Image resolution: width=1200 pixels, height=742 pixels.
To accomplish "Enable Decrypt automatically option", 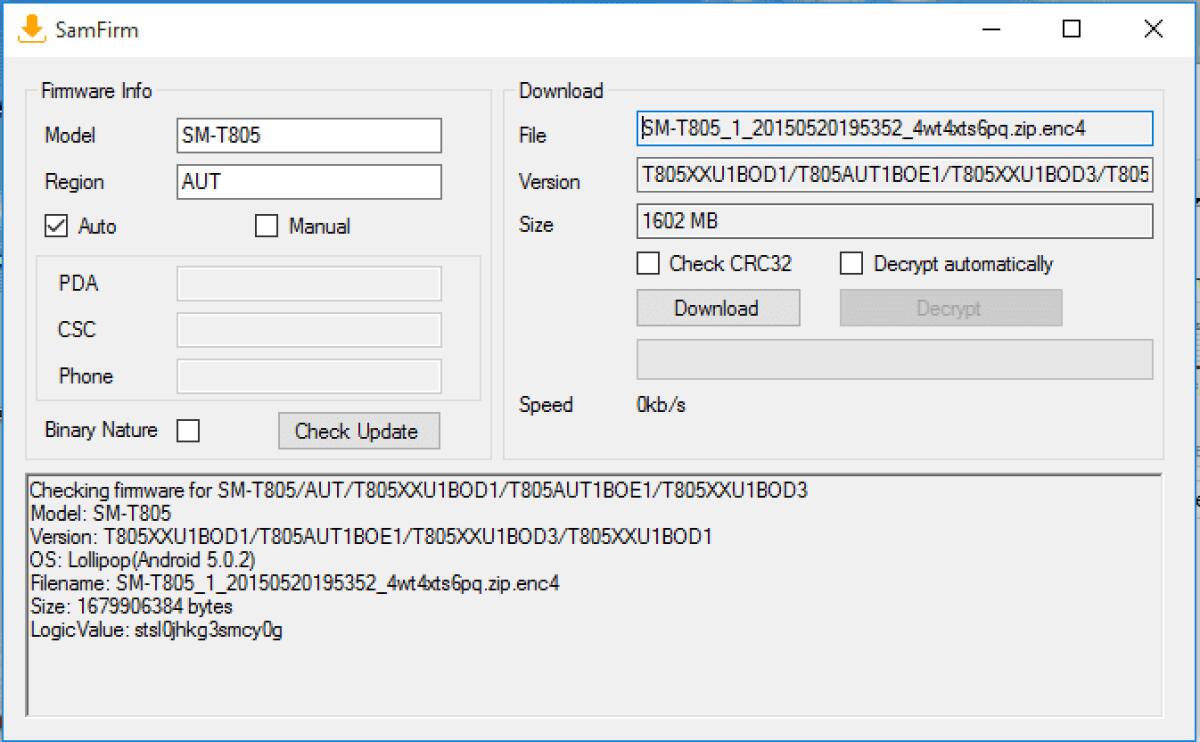I will 852,263.
